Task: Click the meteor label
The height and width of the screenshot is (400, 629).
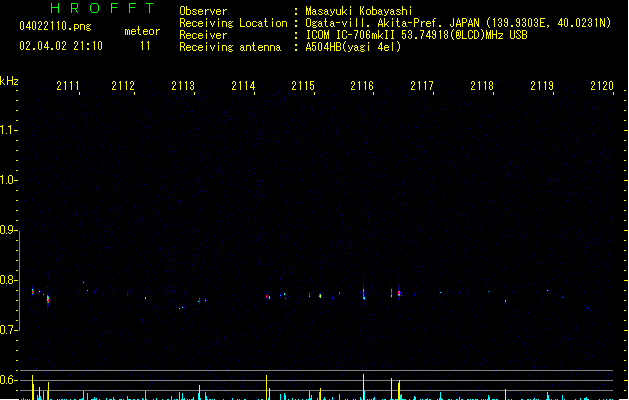Action: [142, 31]
